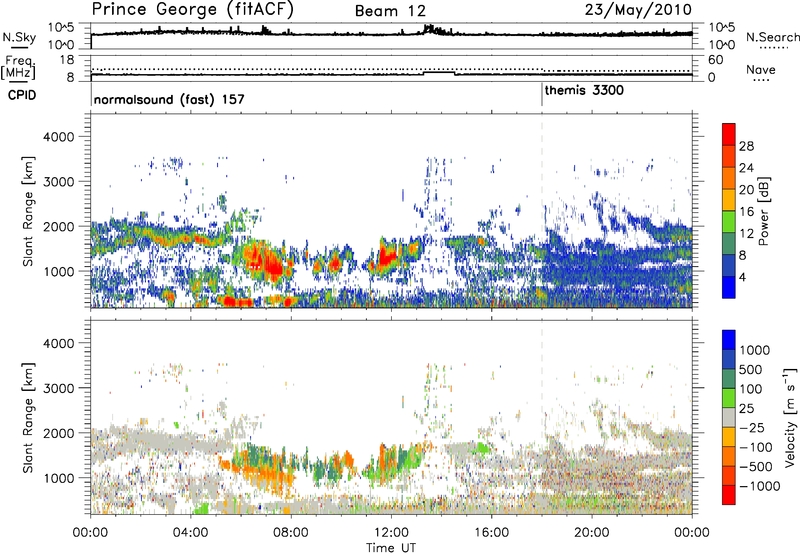The height and width of the screenshot is (554, 800).
Task: Click the '3000' tick on the velocity panel axis
Action: pyautogui.click(x=58, y=388)
